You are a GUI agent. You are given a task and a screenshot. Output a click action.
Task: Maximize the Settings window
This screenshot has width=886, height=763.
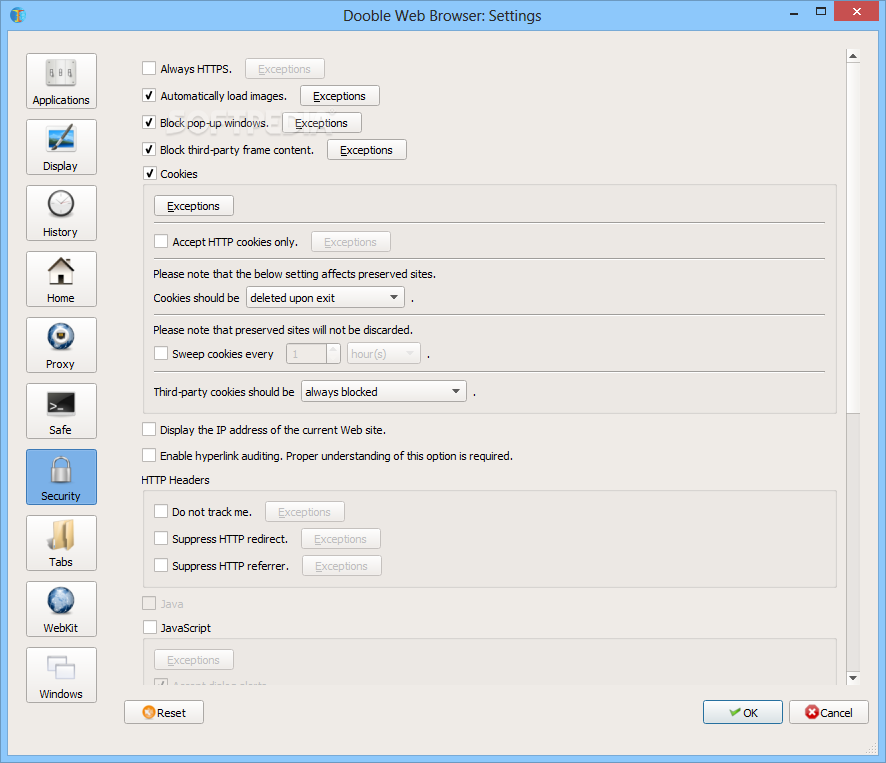click(821, 11)
